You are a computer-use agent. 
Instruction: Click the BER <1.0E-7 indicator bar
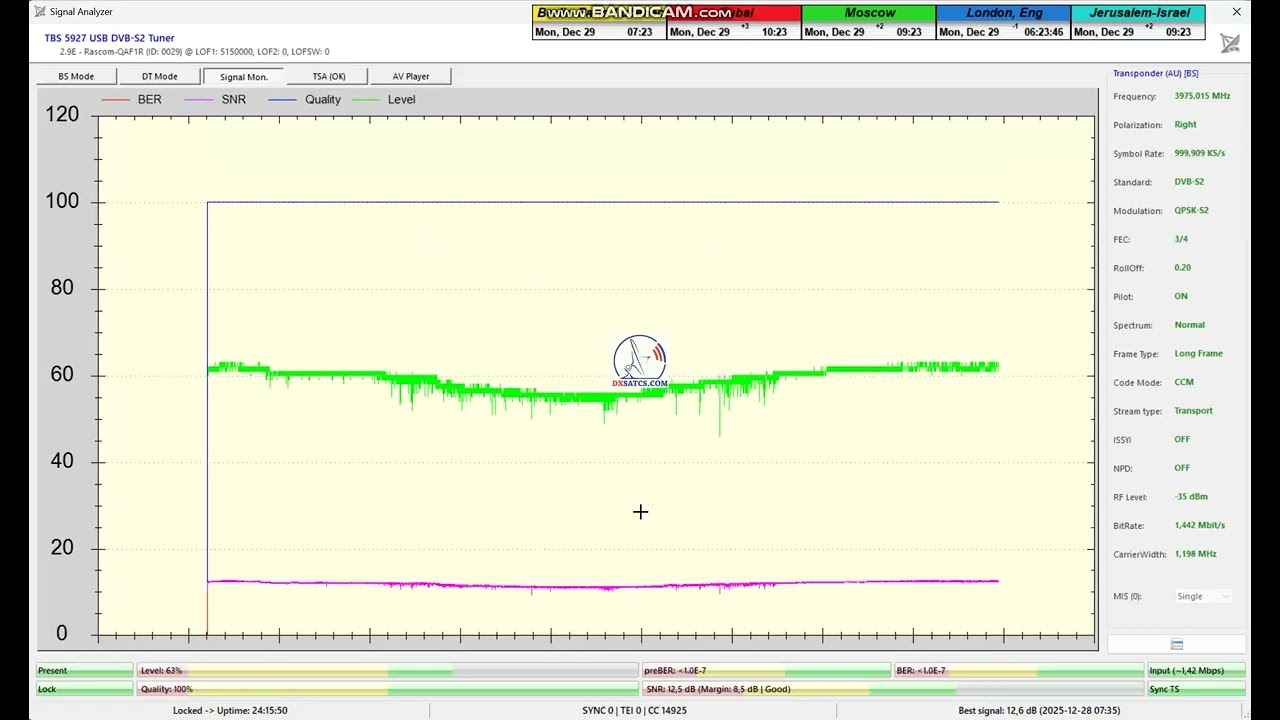tap(1018, 671)
